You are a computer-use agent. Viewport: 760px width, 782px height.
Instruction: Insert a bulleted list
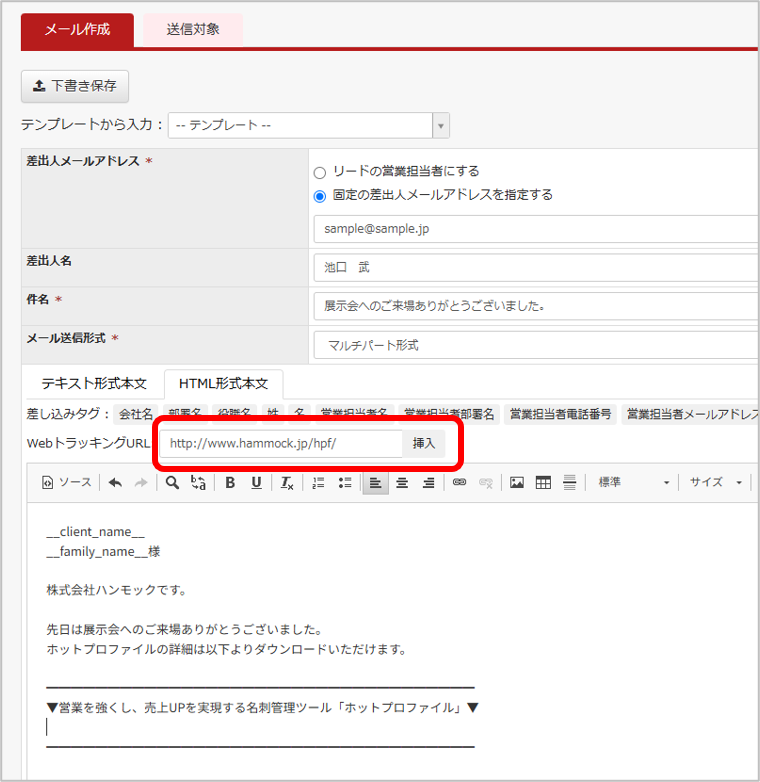pos(345,482)
